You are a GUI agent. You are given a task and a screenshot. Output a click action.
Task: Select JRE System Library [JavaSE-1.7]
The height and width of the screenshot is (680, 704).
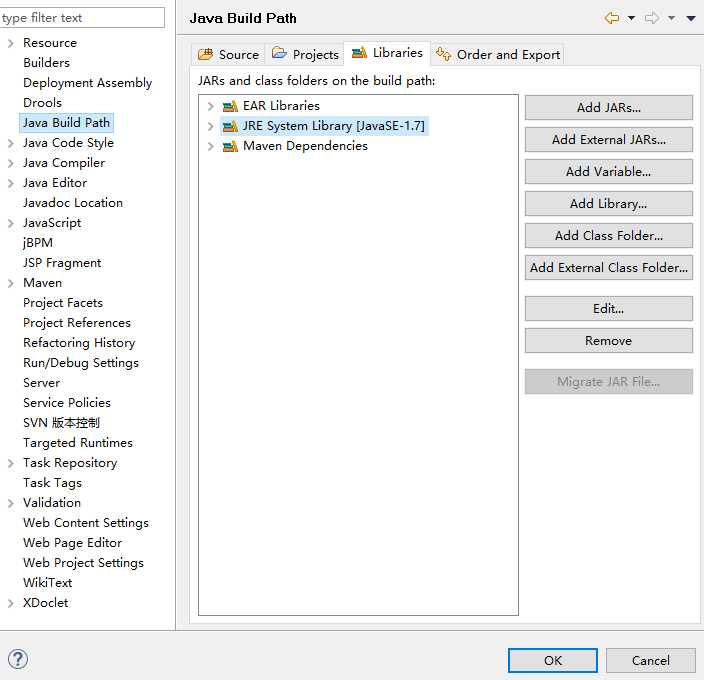pos(334,126)
